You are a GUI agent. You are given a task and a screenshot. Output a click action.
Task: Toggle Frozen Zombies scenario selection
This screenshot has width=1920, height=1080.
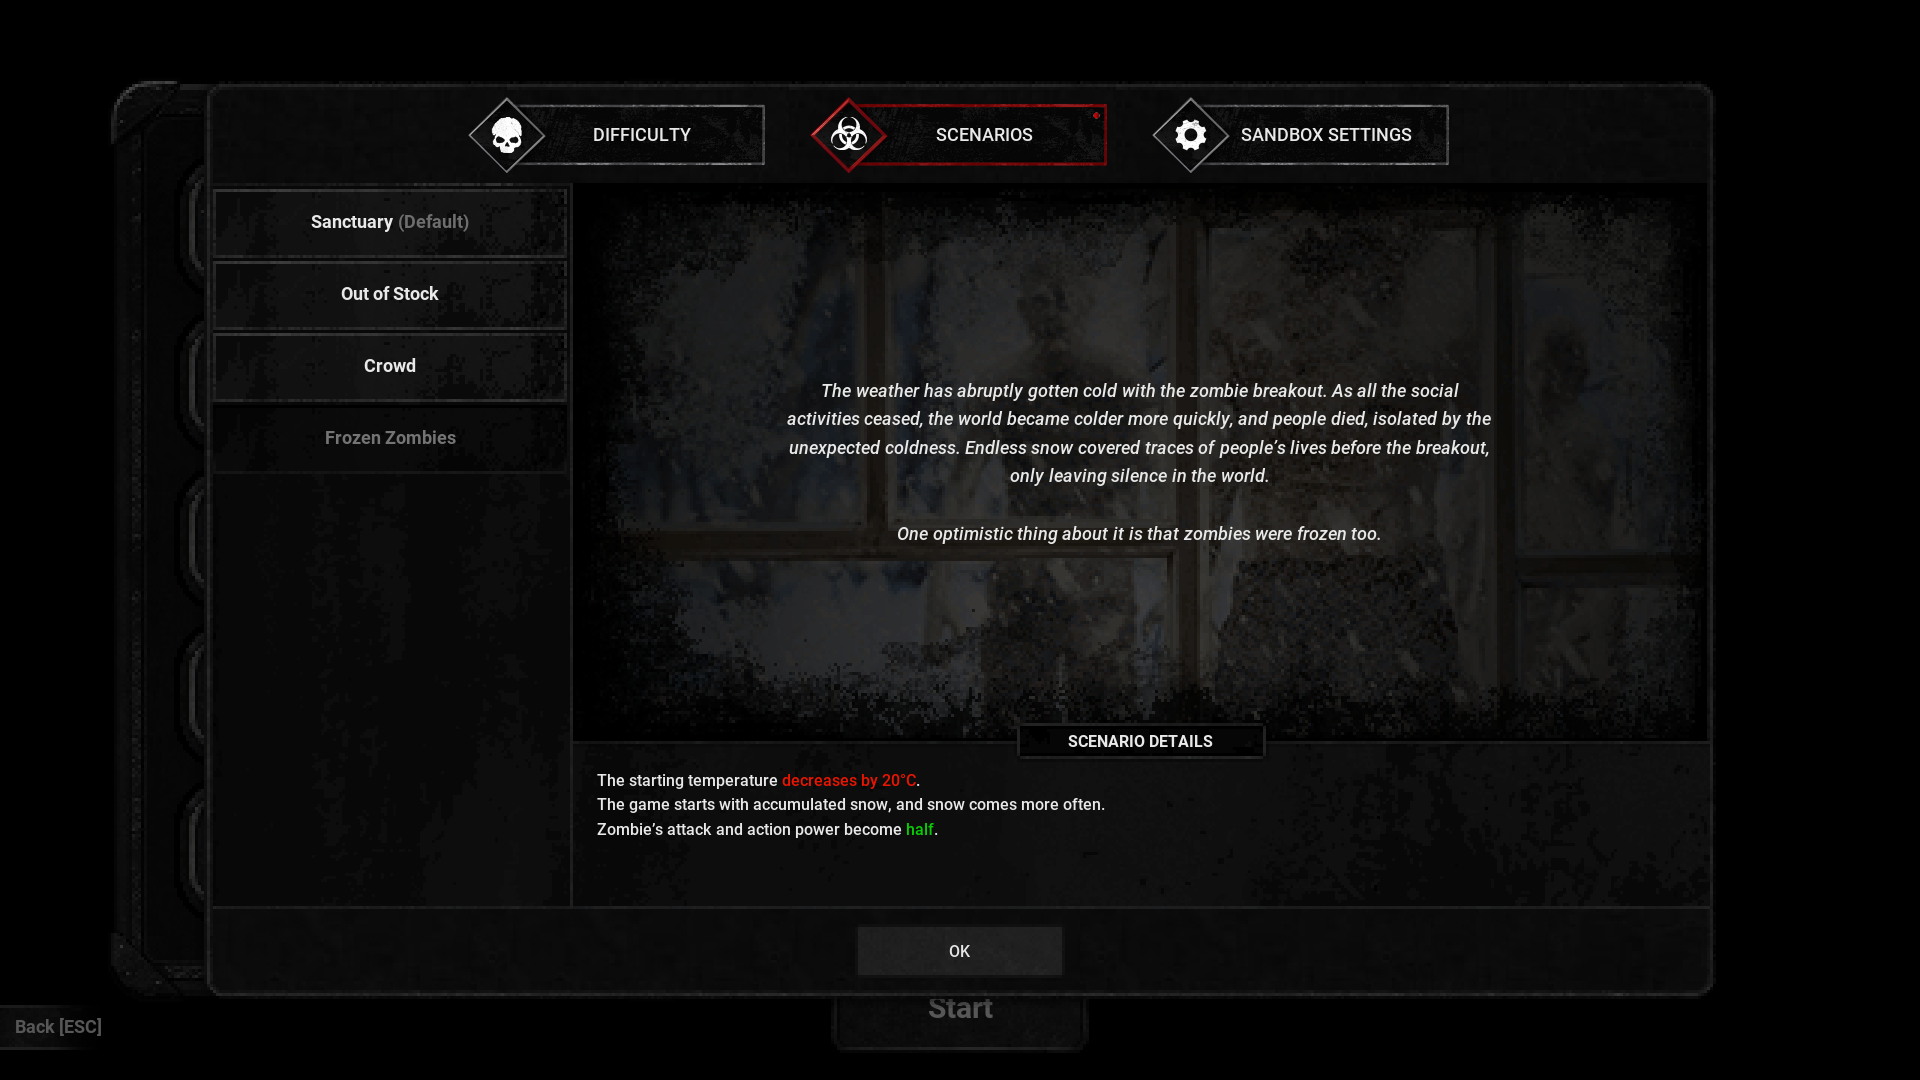point(390,436)
